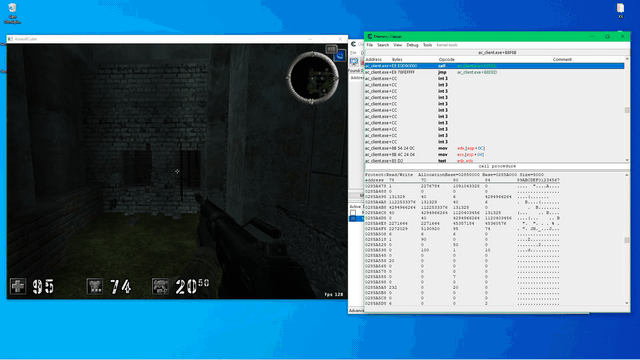Close the AssaultCube window

340,39
